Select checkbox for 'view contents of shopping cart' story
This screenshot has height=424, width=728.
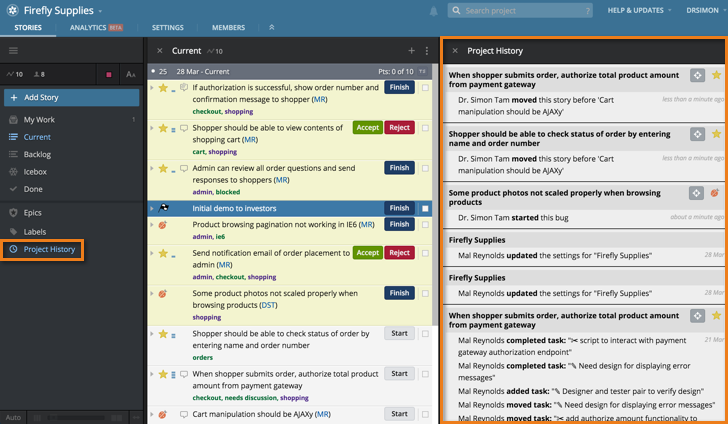tap(425, 128)
